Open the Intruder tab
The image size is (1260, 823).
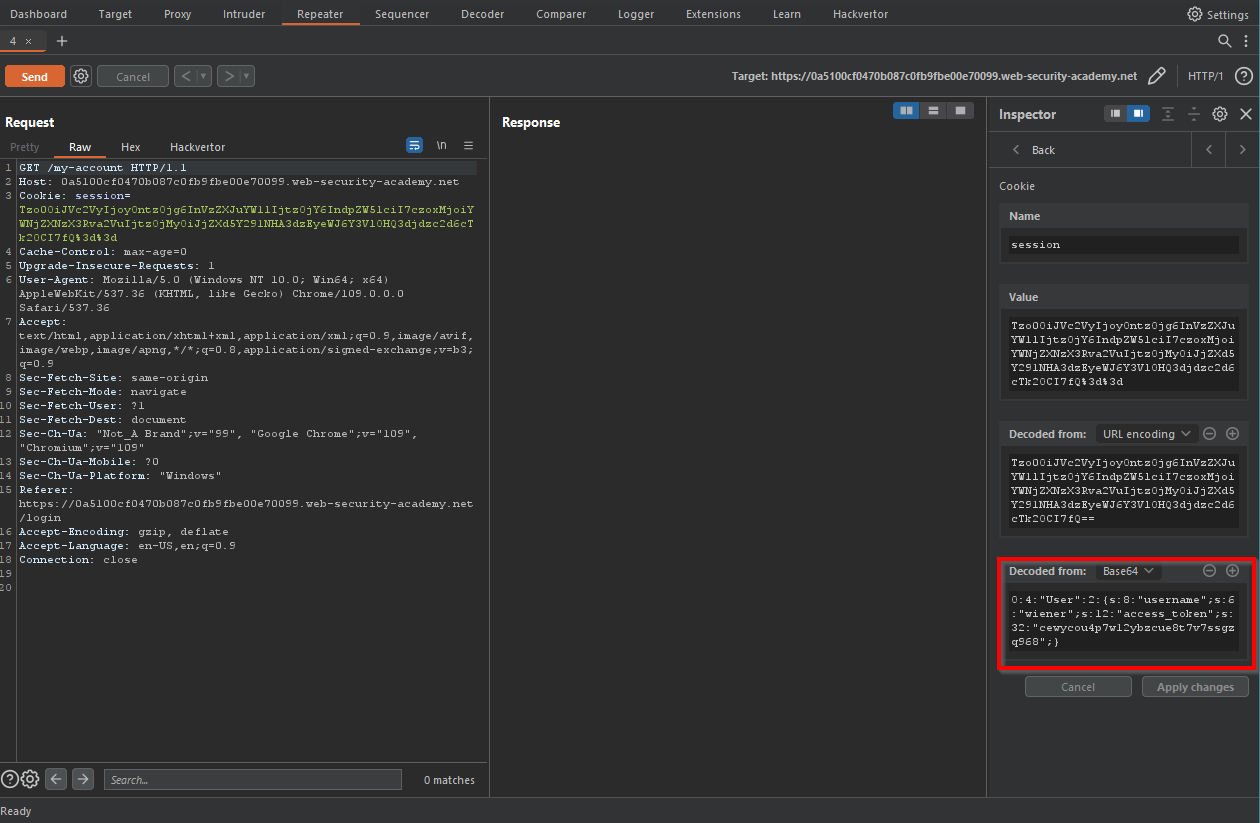[x=243, y=14]
